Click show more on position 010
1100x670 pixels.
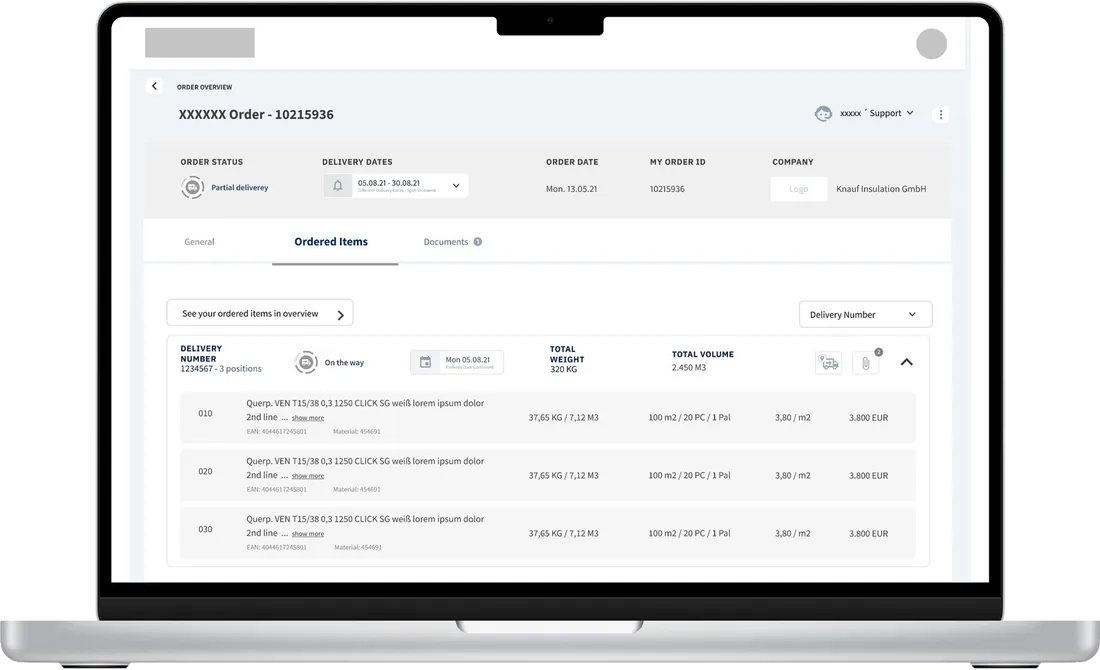(308, 418)
